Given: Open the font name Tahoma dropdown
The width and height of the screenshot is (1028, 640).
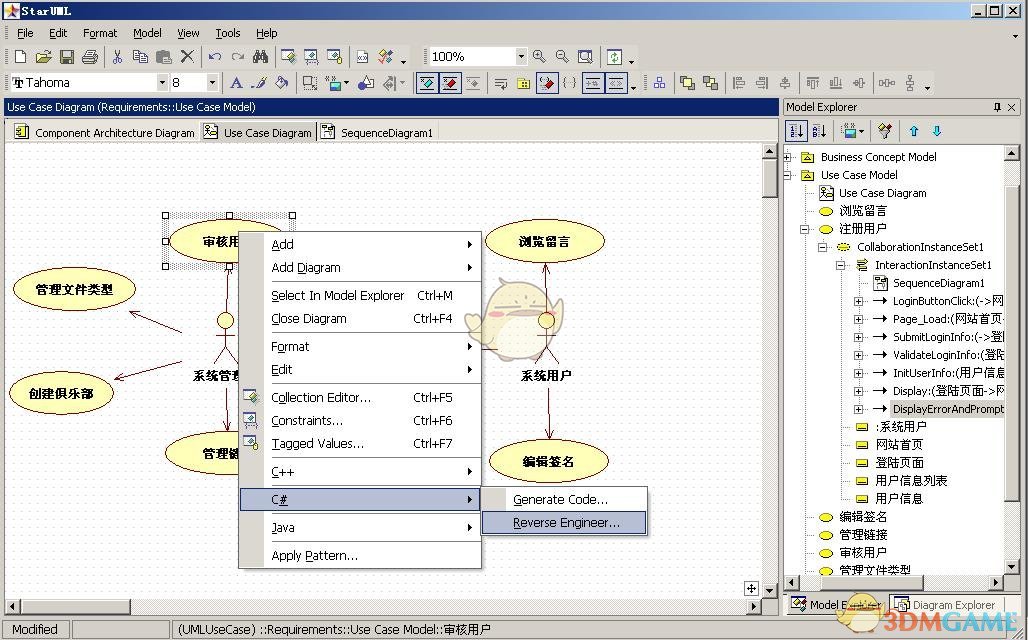Looking at the screenshot, I should [x=162, y=83].
